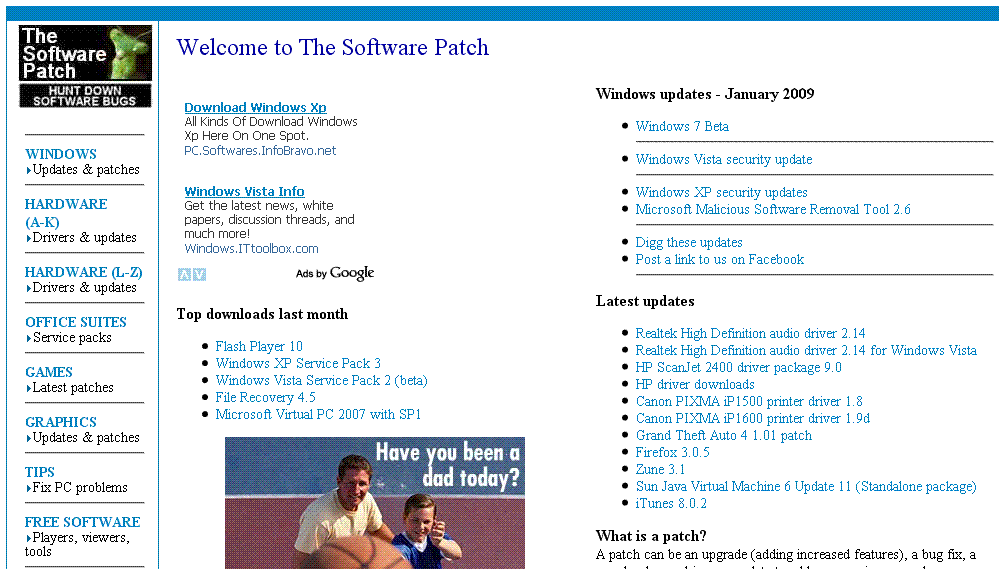Open Windows Vista security update link

tap(724, 160)
